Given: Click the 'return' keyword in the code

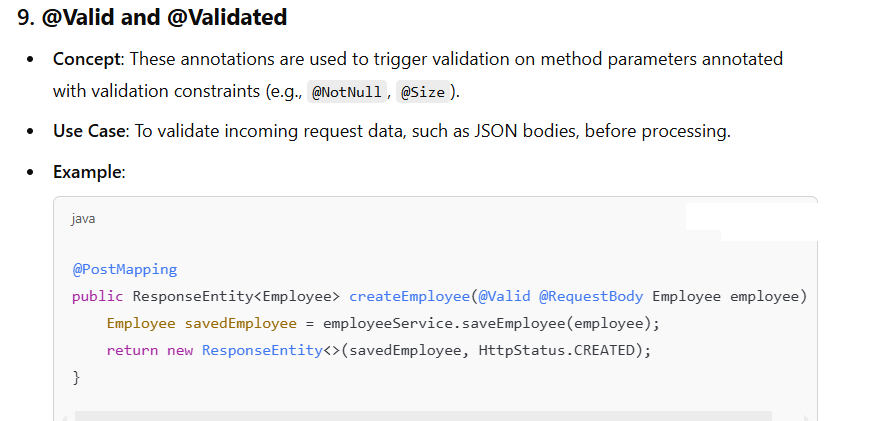Looking at the screenshot, I should 132,351.
